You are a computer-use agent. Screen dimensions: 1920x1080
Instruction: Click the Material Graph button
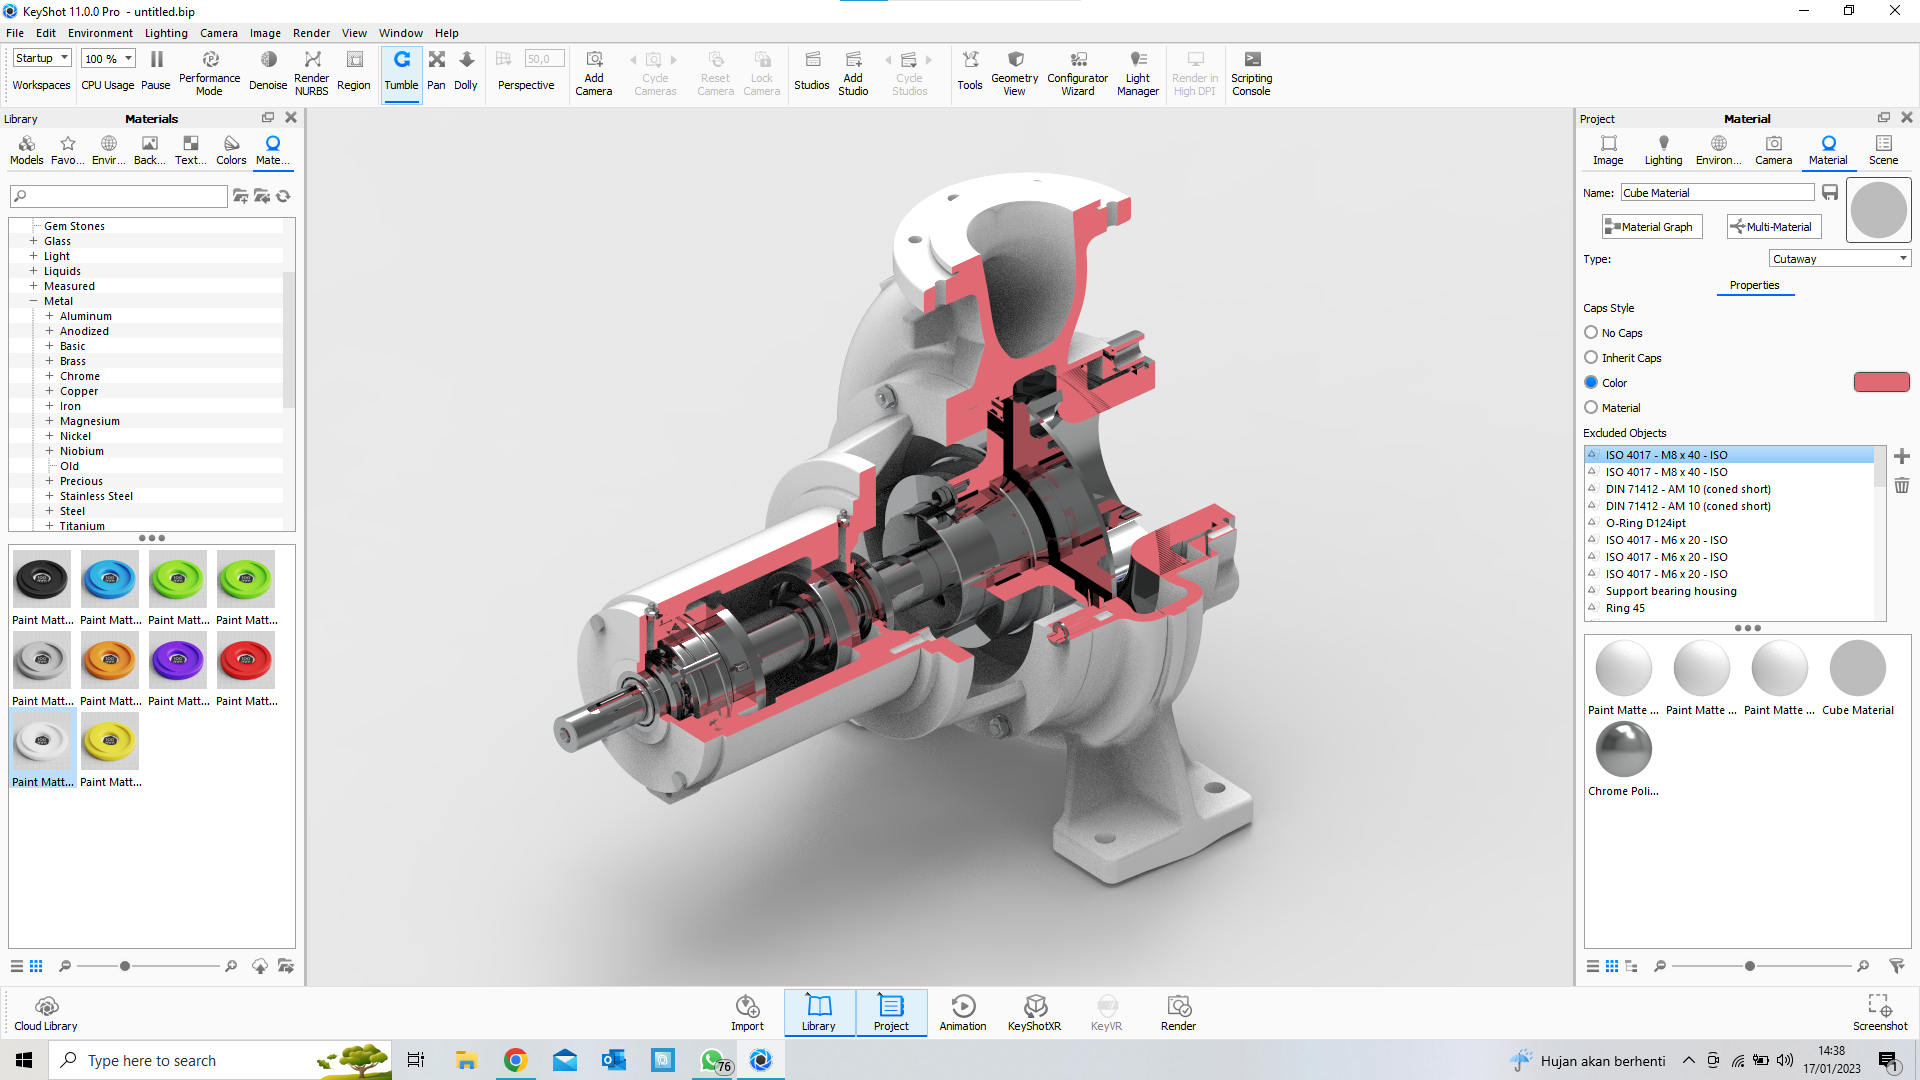coord(1651,227)
